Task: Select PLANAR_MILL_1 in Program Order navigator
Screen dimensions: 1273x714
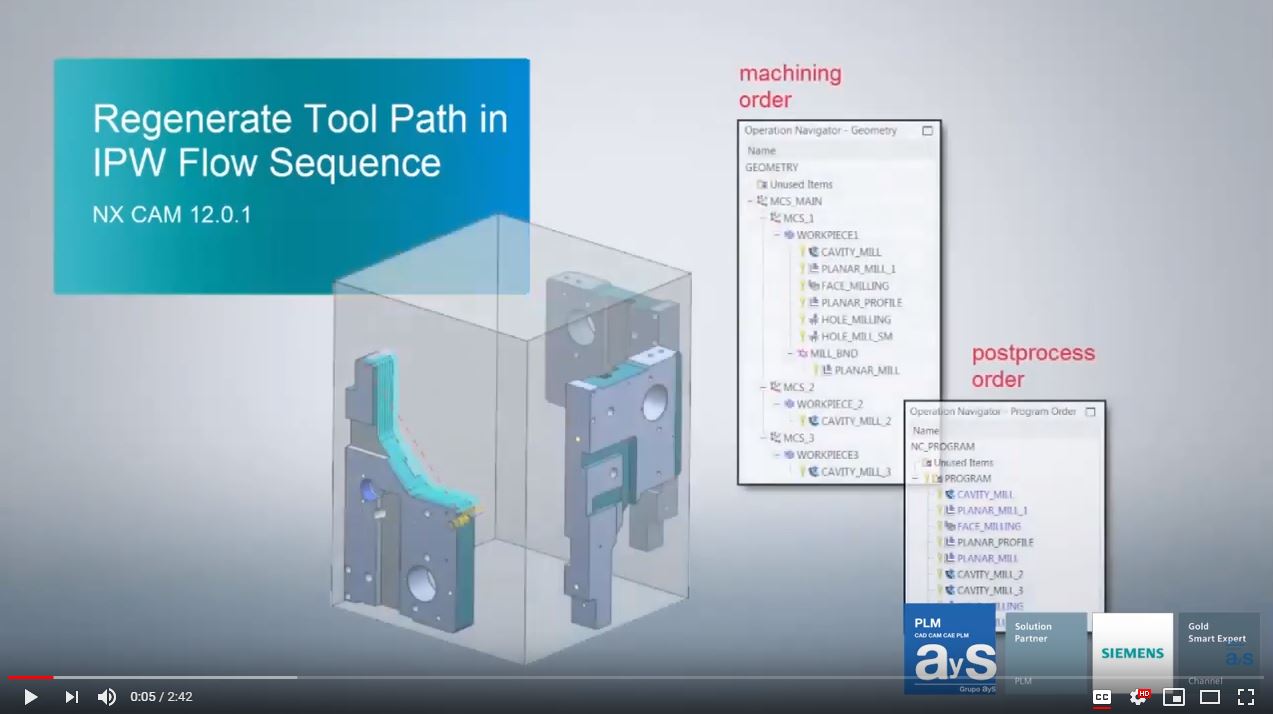Action: pyautogui.click(x=992, y=511)
